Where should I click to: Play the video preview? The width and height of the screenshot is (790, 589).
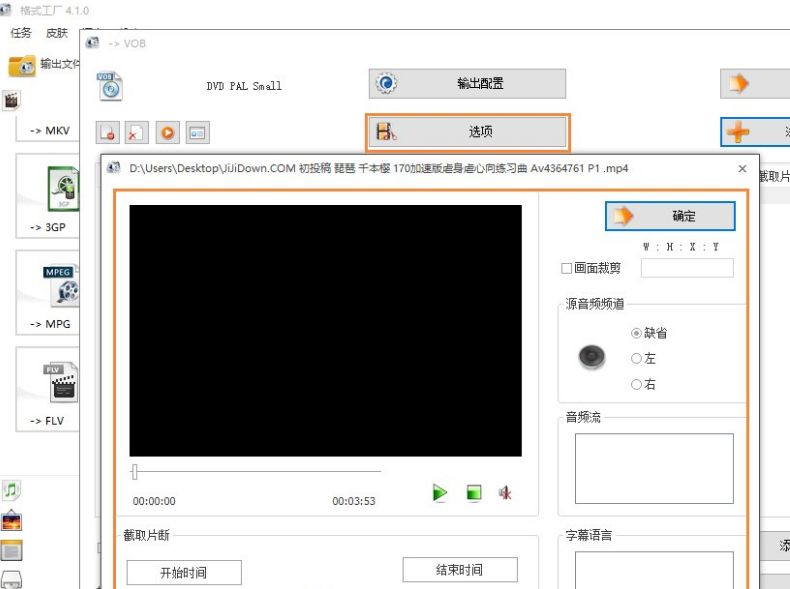click(x=440, y=492)
